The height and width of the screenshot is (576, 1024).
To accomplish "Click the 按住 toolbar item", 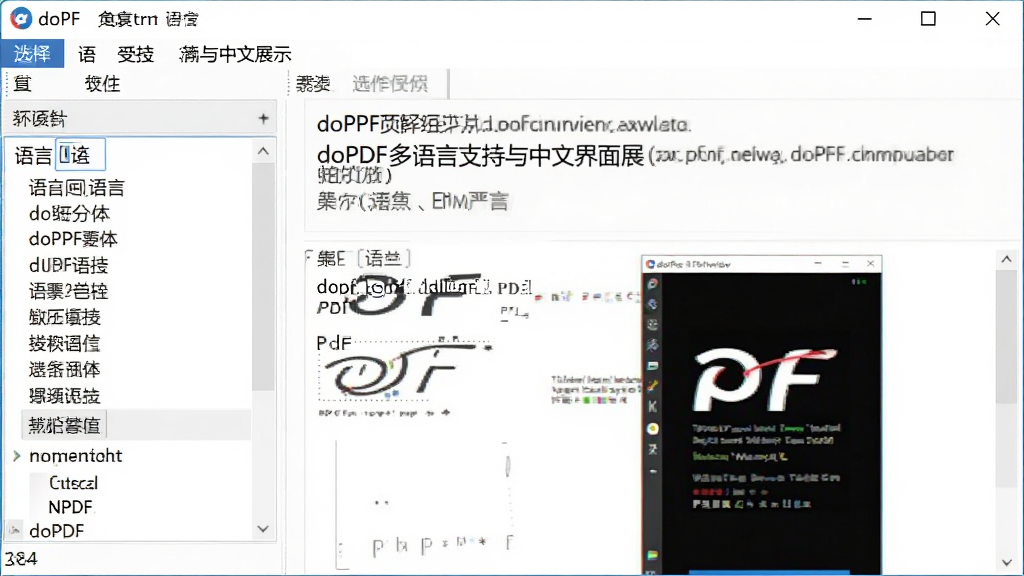I will click(x=103, y=84).
